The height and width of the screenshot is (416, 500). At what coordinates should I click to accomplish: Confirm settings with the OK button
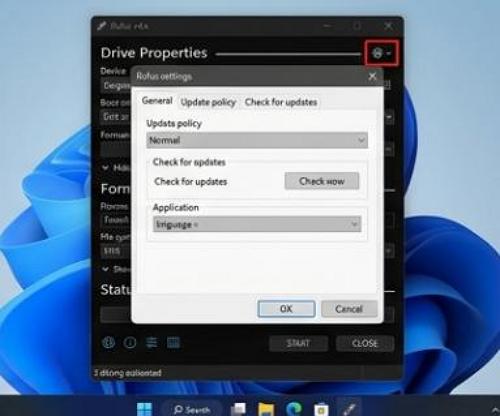286,309
